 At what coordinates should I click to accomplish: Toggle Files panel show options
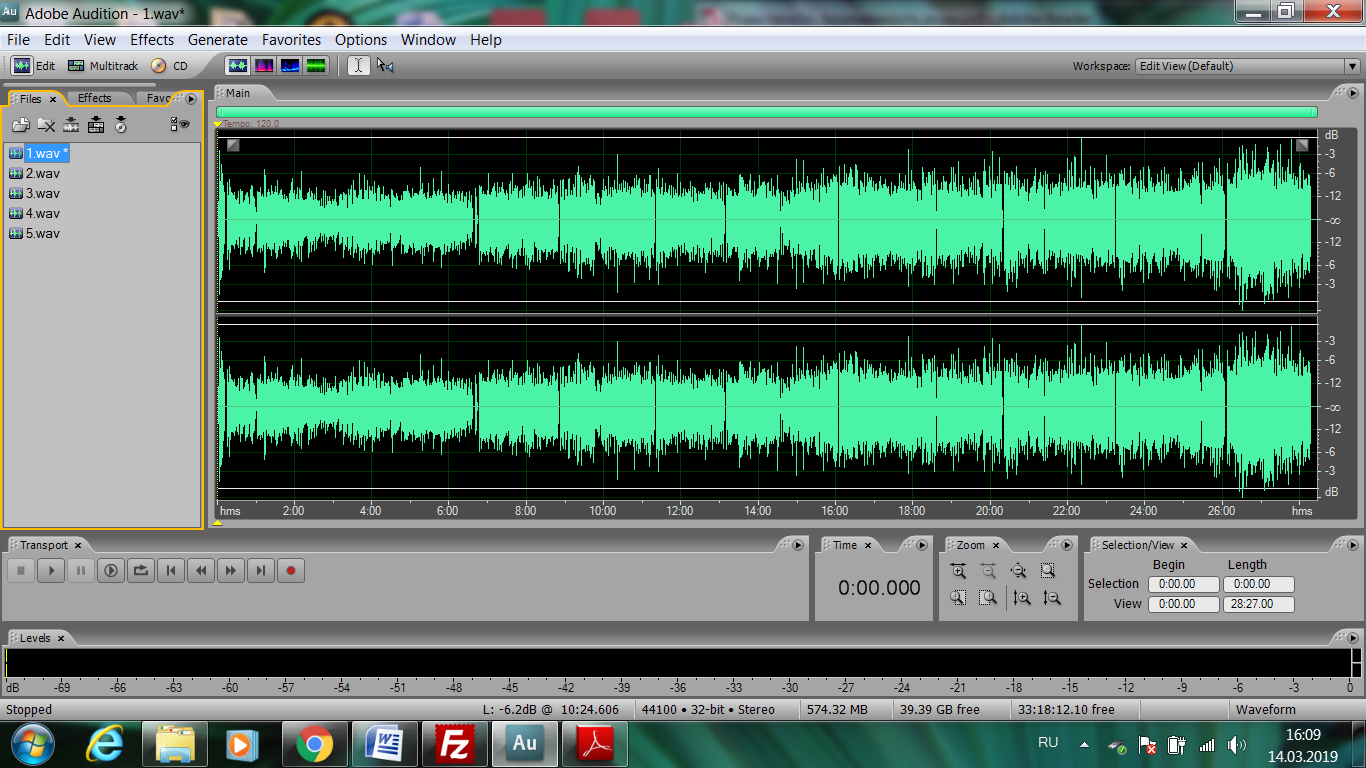coord(180,125)
